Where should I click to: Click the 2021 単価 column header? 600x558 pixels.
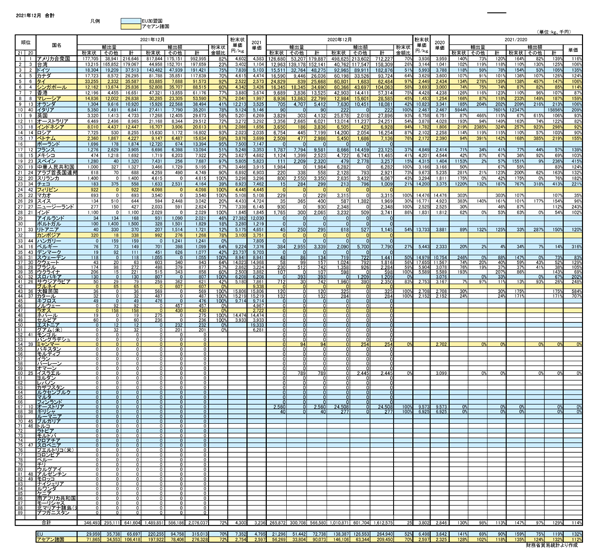[x=256, y=46]
